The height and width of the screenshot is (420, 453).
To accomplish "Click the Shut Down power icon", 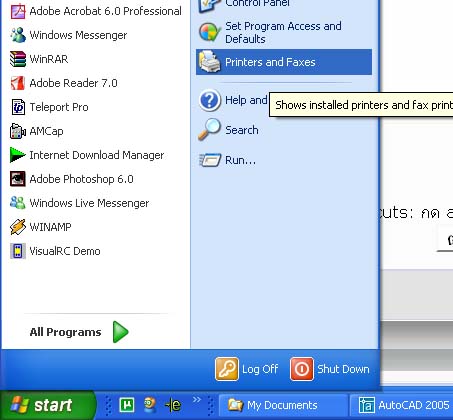I will [x=302, y=369].
